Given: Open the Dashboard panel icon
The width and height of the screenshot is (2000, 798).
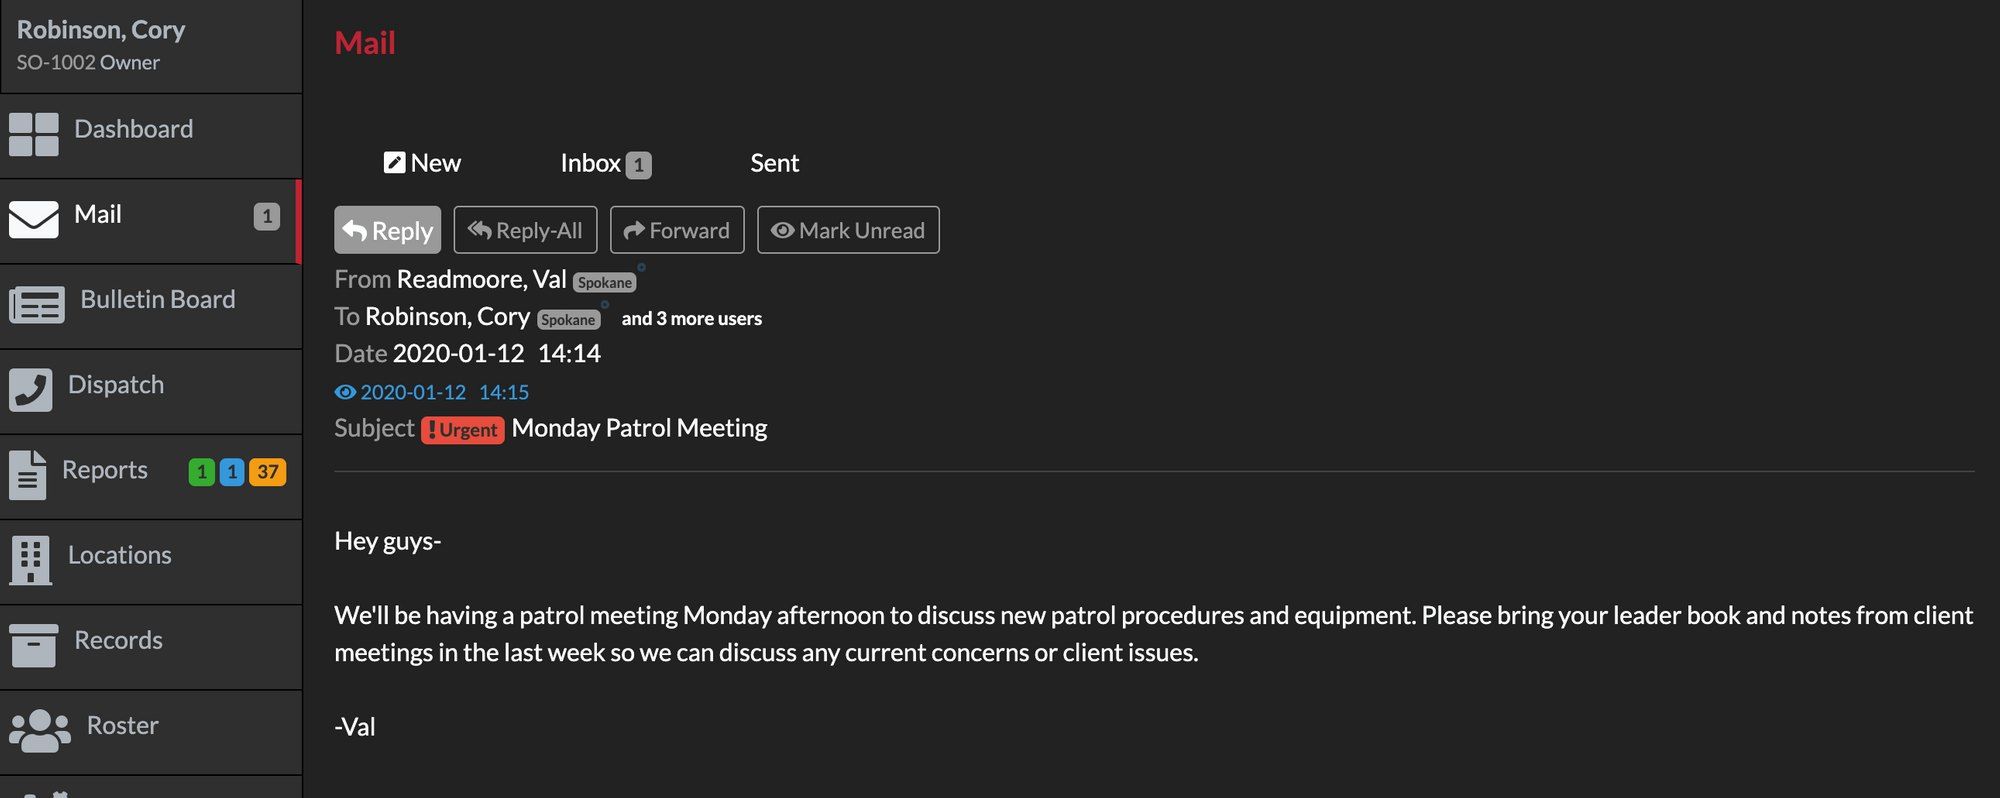Looking at the screenshot, I should 34,132.
